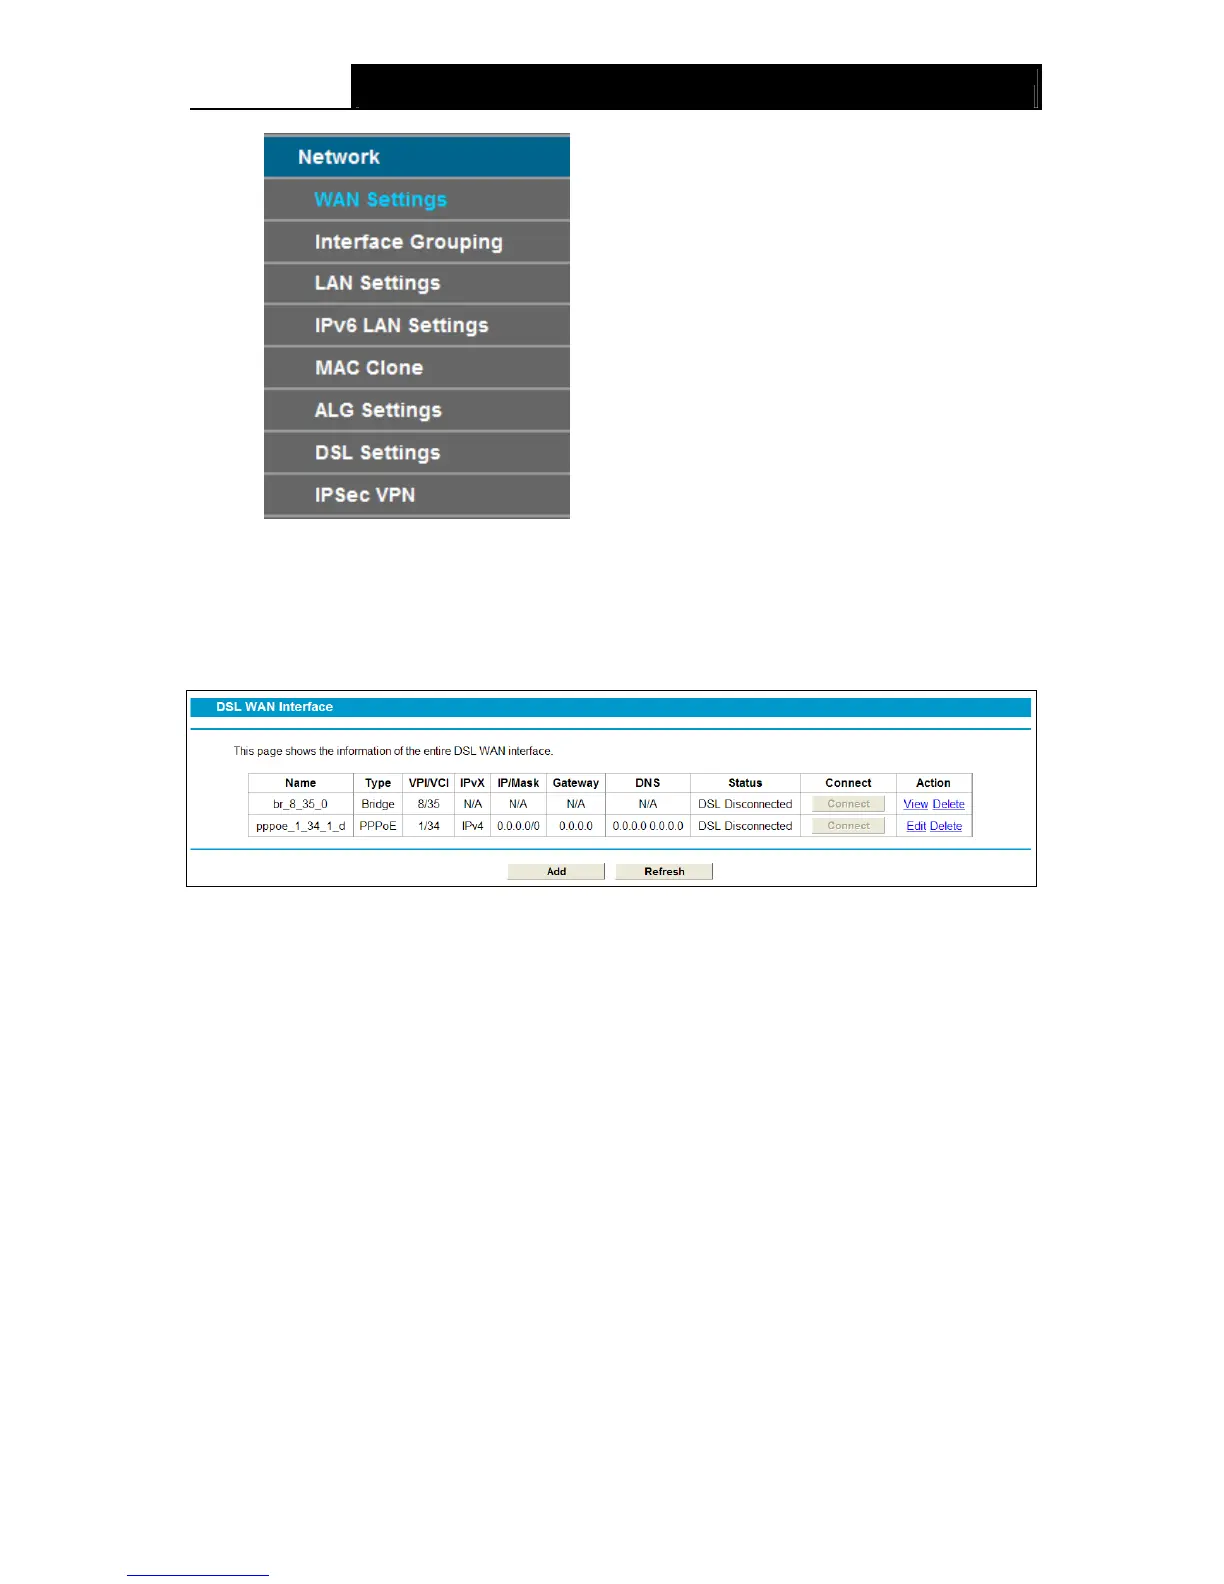Click the PPPoE type cell
1224x1584 pixels.
(x=378, y=826)
